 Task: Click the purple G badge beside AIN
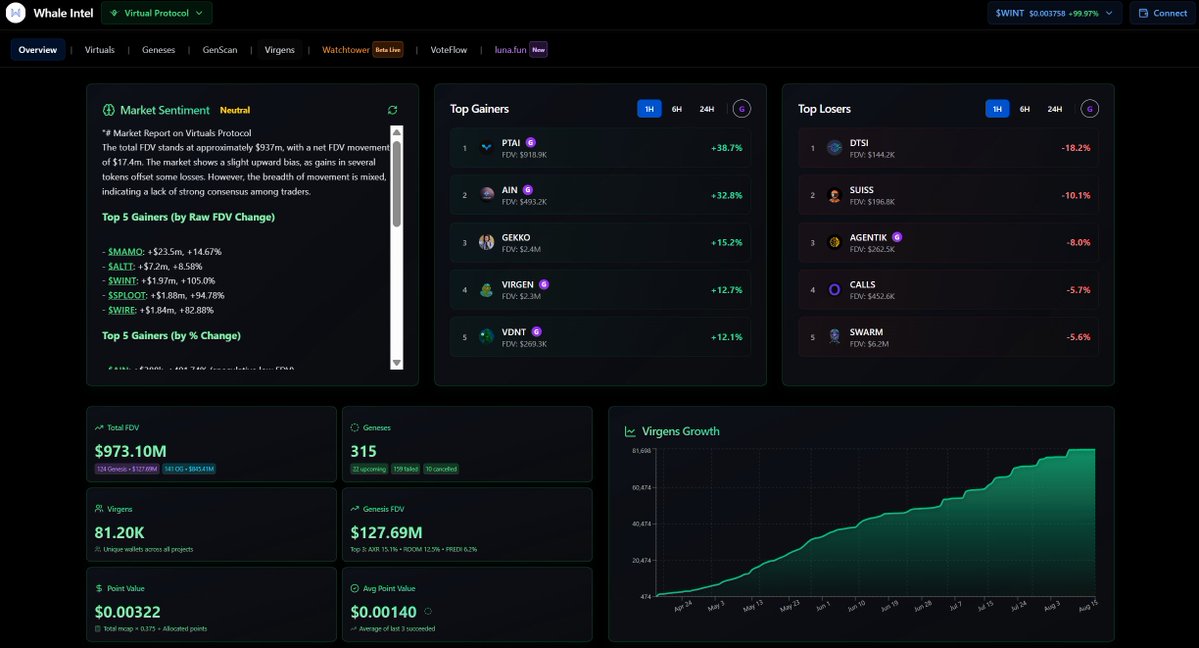pyautogui.click(x=528, y=190)
